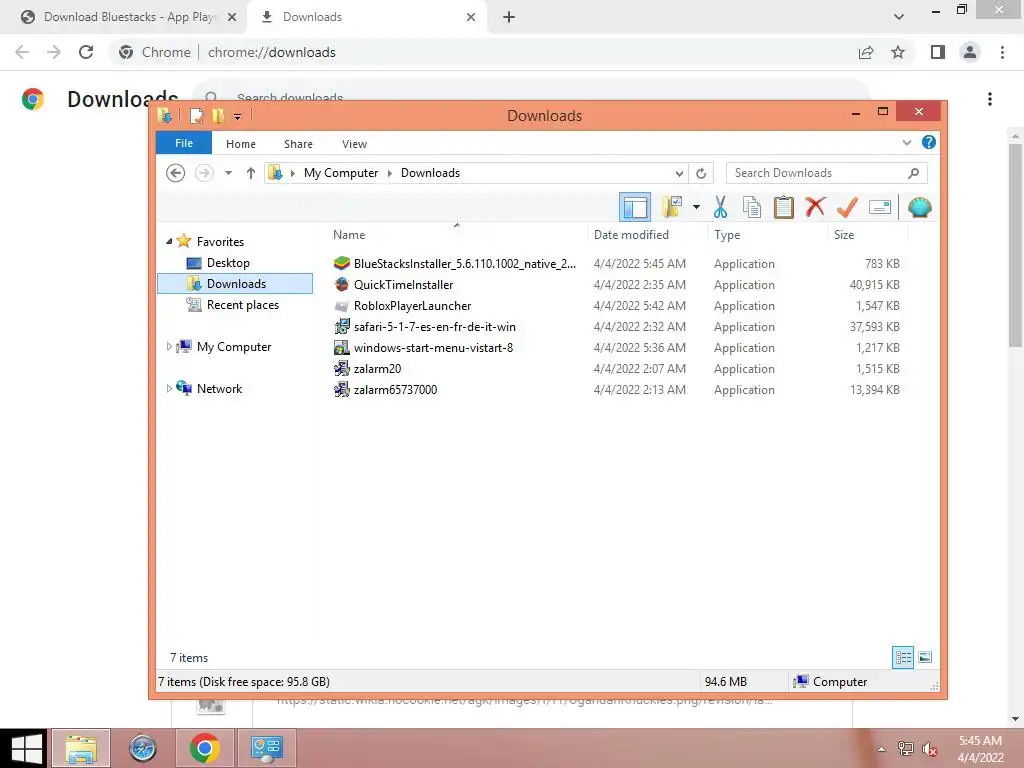The height and width of the screenshot is (768, 1024).
Task: Toggle the preview pane toolbar icon
Action: click(x=635, y=208)
